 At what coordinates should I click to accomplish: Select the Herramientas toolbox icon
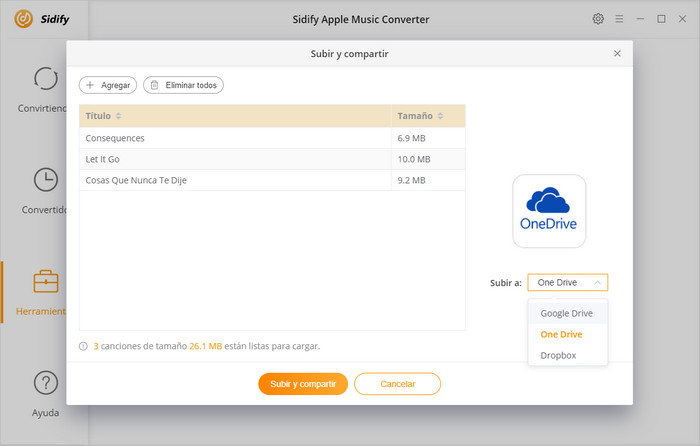46,281
